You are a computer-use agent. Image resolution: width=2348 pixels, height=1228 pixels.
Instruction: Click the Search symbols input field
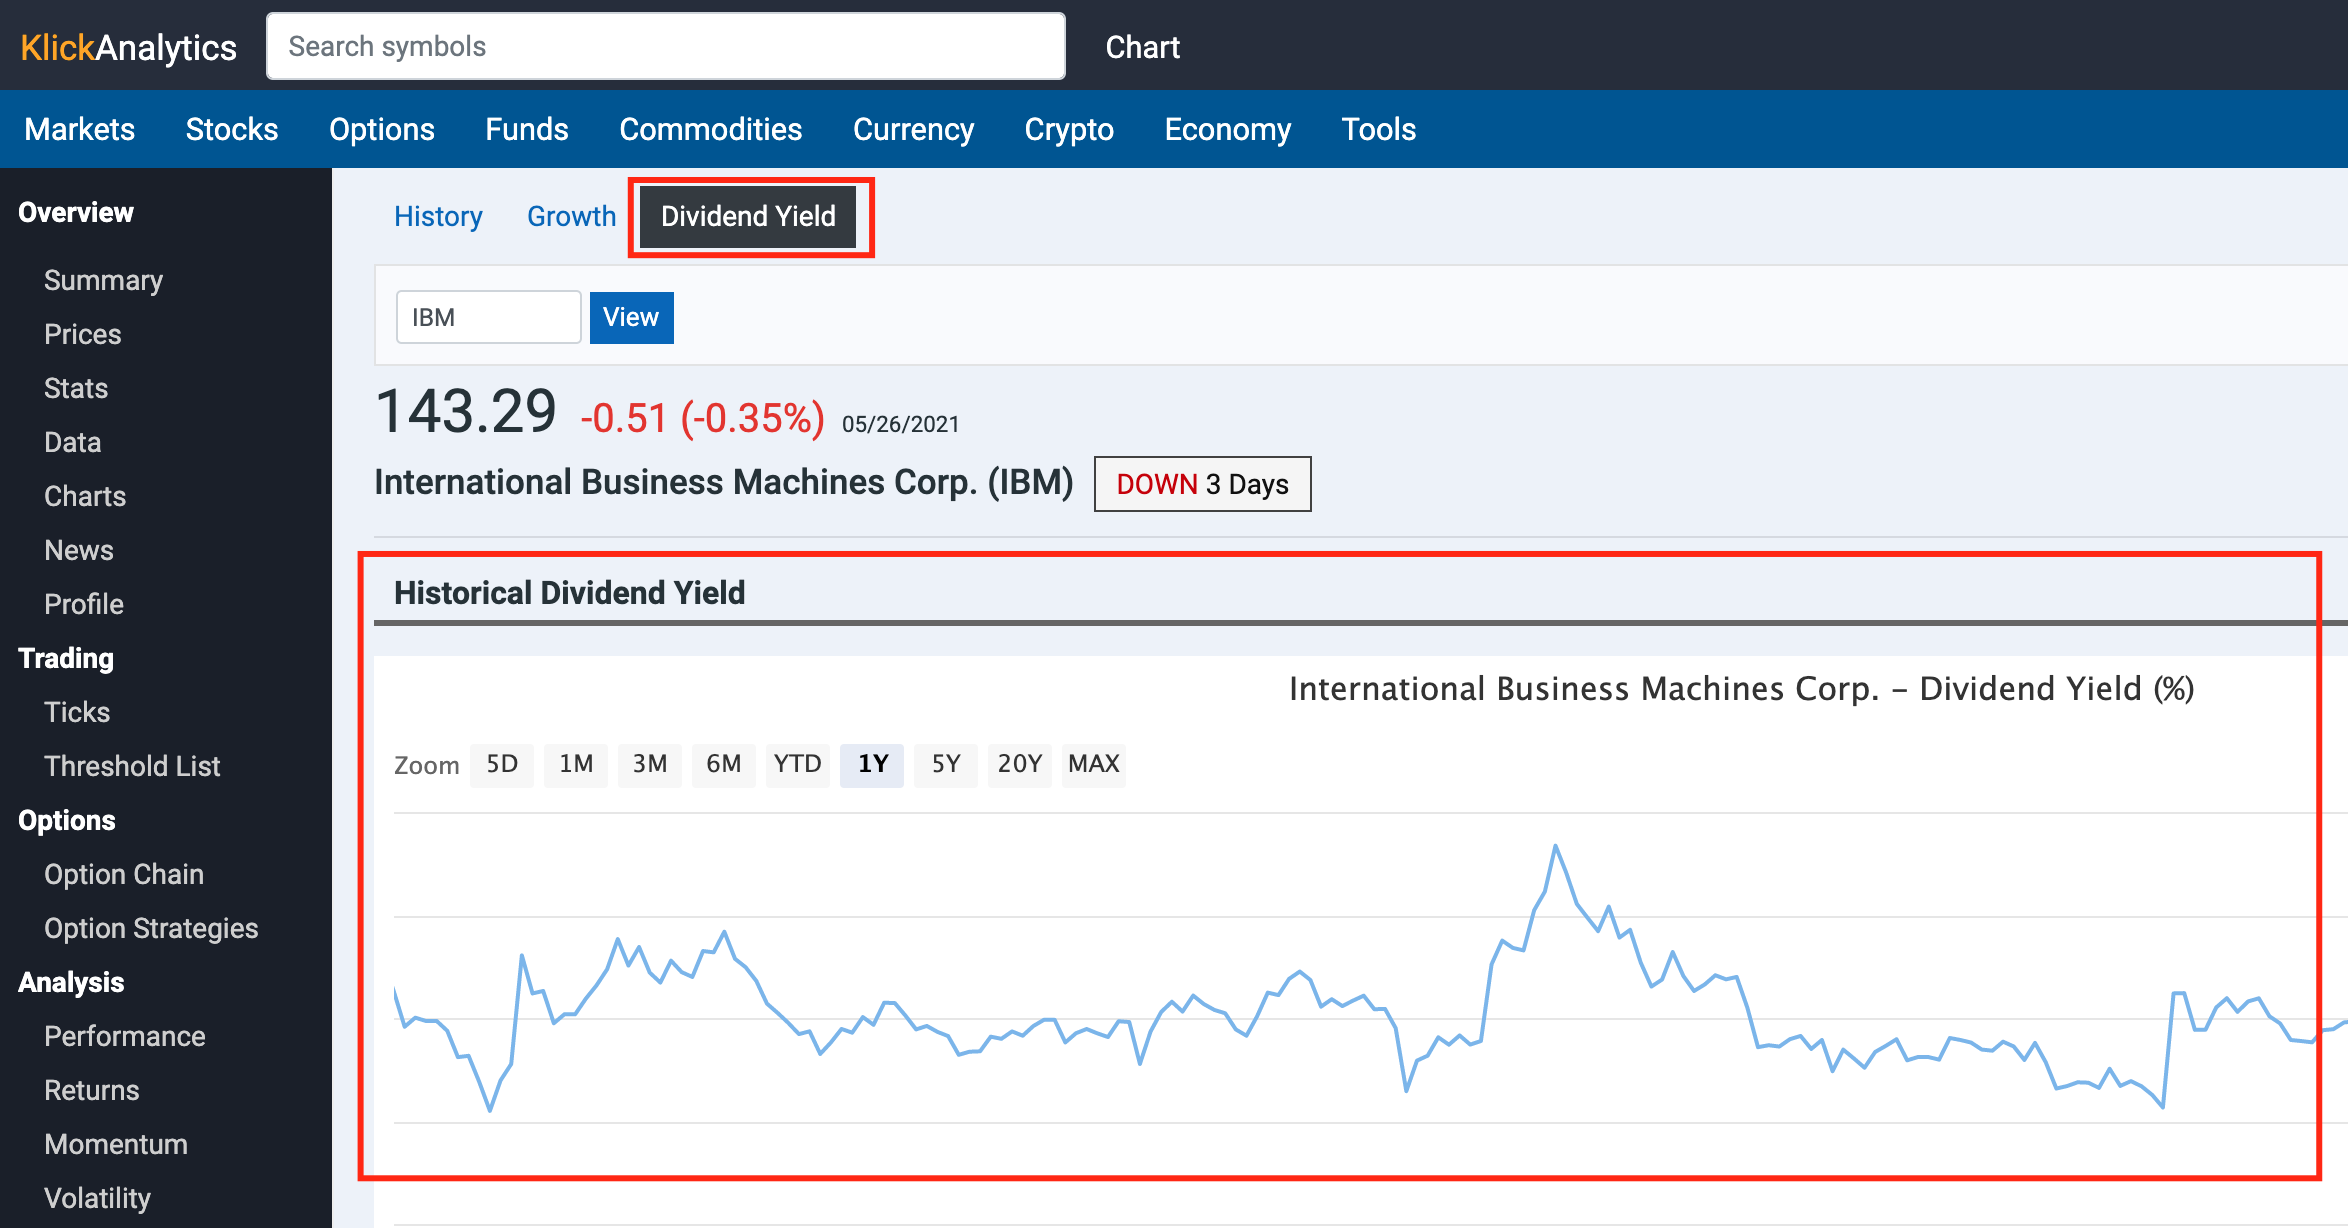click(666, 46)
